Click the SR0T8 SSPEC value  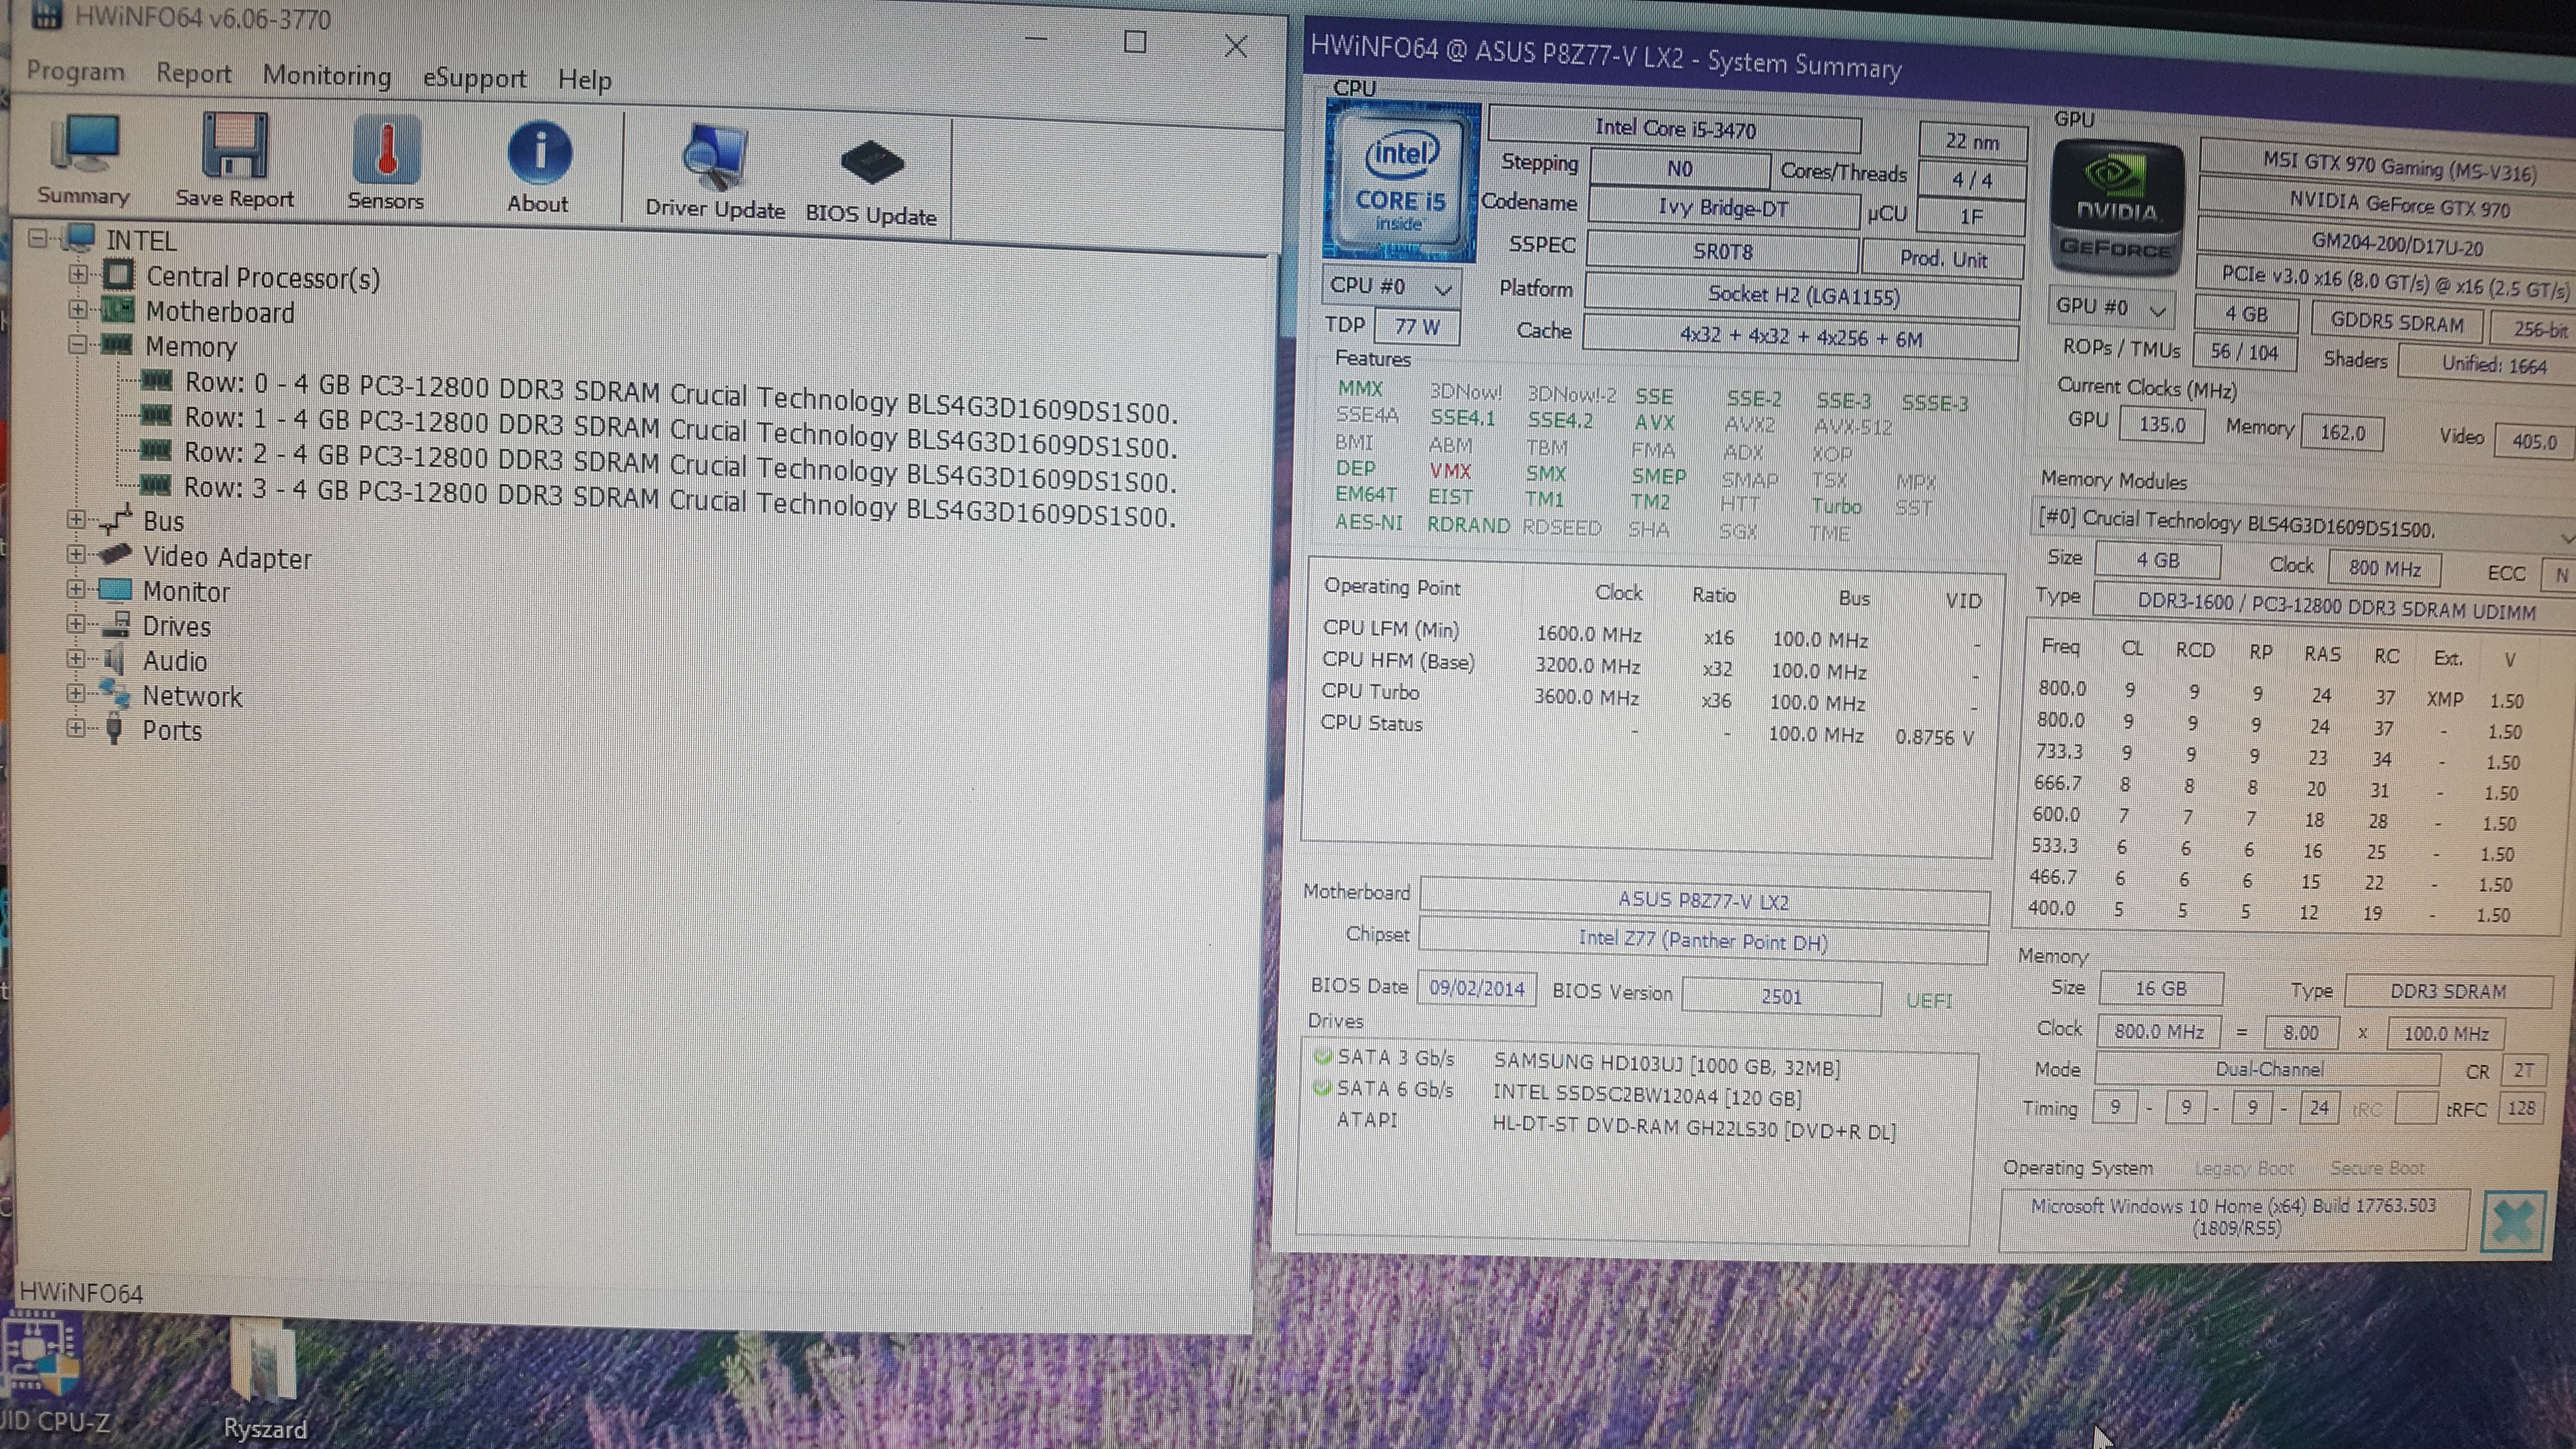coord(1722,251)
